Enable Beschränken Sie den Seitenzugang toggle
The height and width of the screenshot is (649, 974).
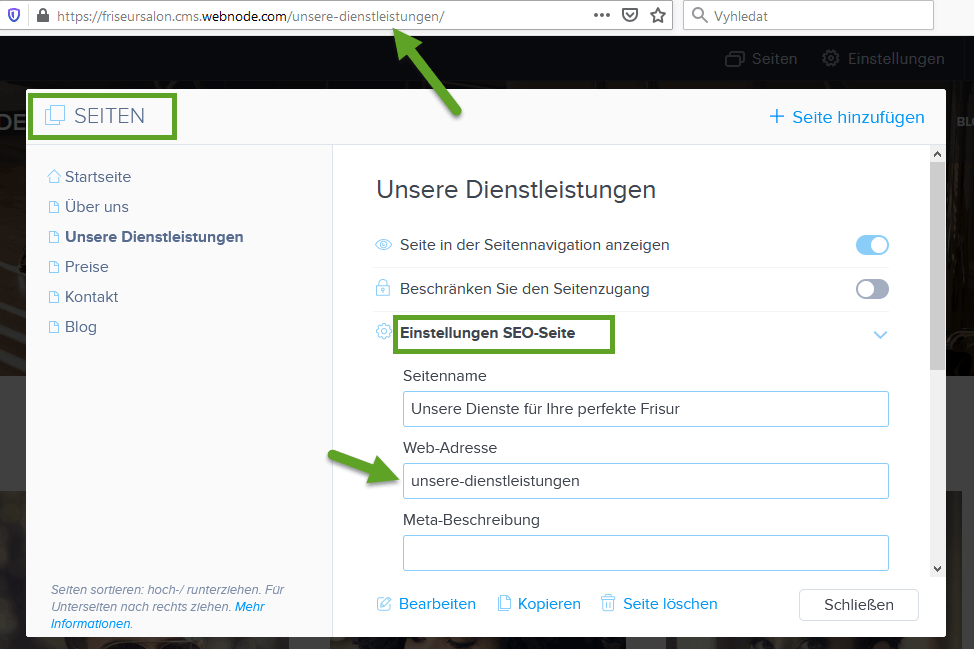pyautogui.click(x=872, y=289)
